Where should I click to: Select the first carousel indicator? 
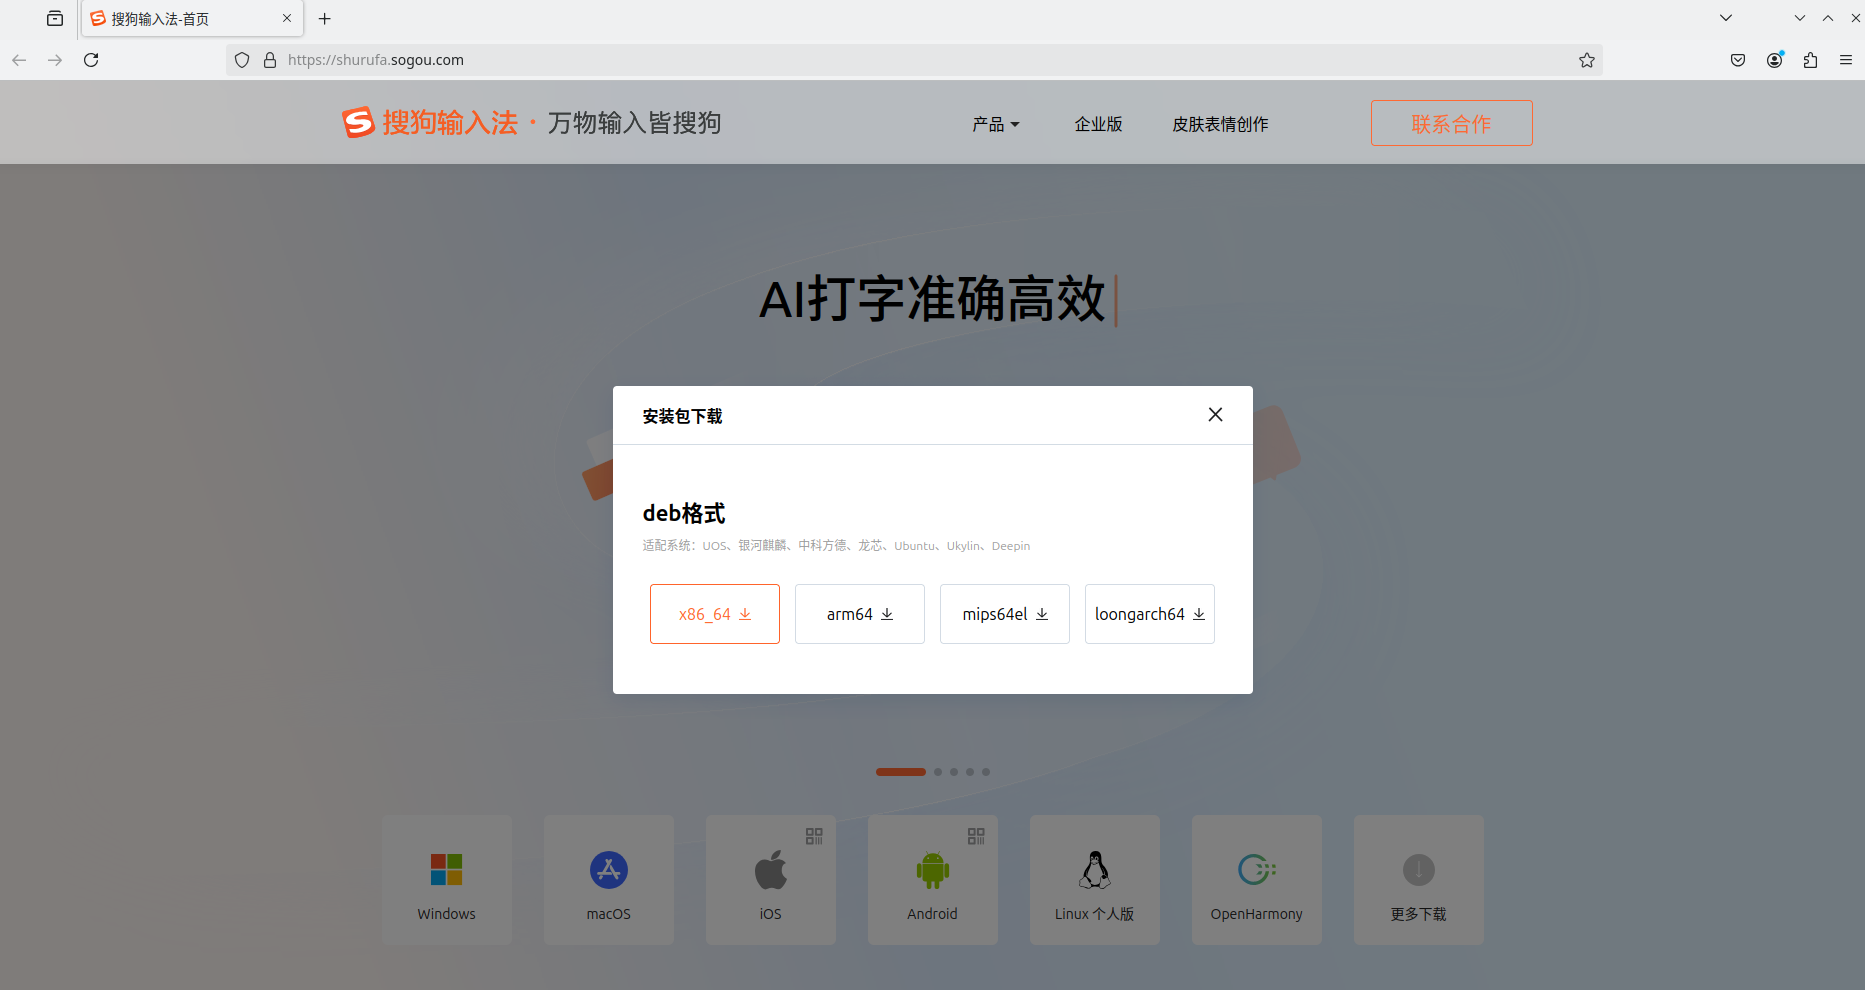[901, 772]
